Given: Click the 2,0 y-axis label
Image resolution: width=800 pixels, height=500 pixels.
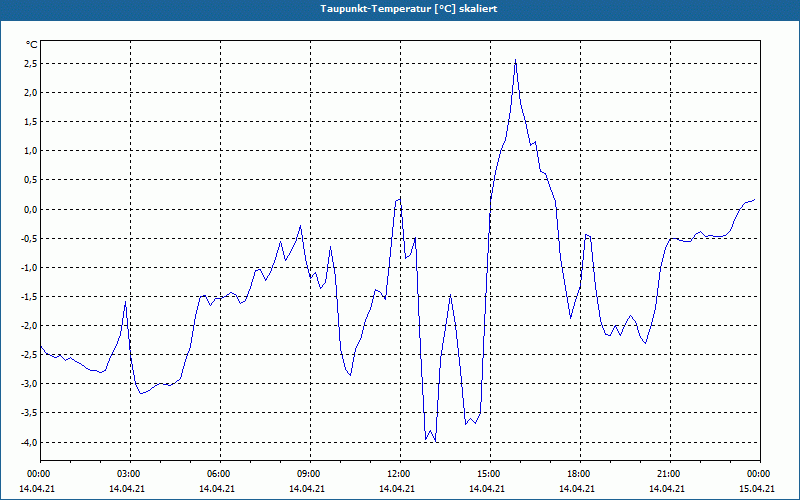Looking at the screenshot, I should (x=30, y=93).
